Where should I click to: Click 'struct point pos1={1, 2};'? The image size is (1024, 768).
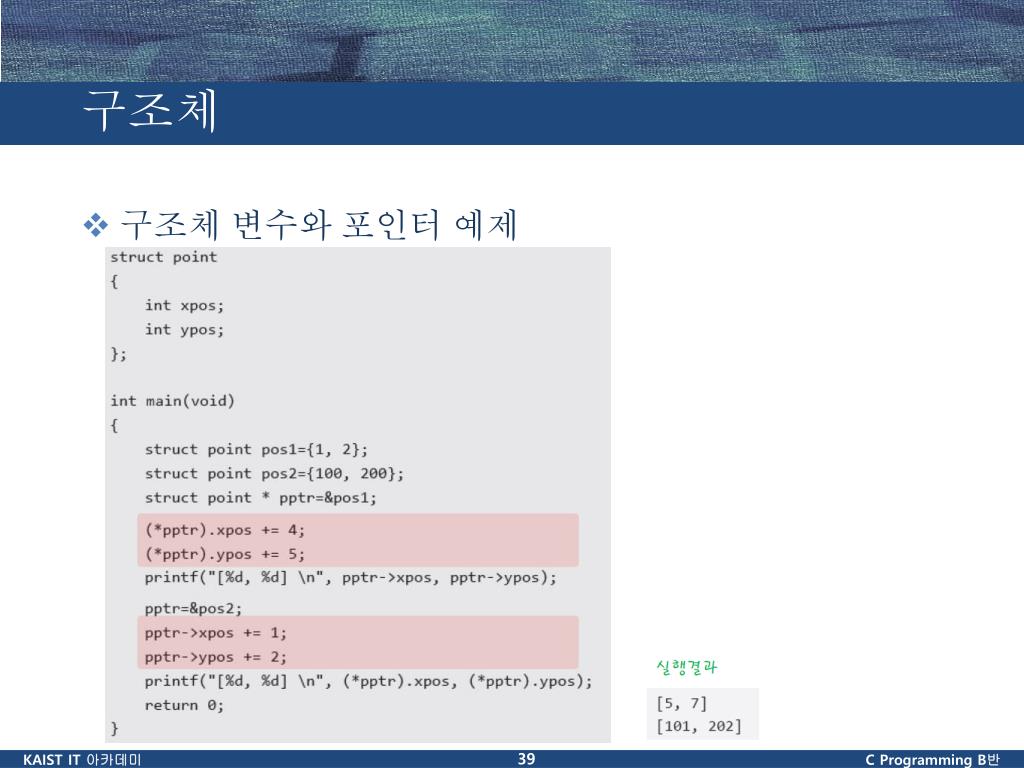tap(256, 449)
